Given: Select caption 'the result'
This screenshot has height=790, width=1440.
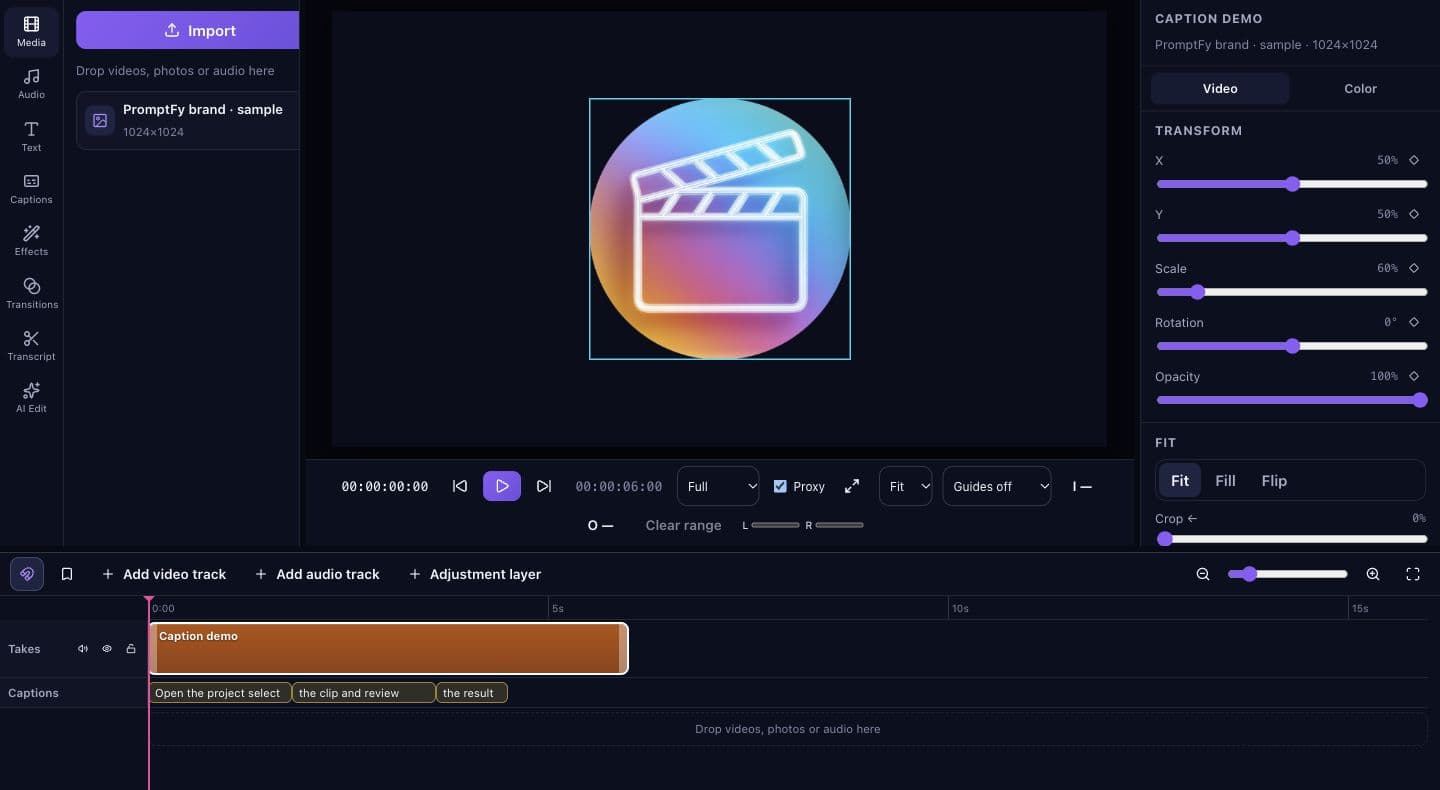Looking at the screenshot, I should 471,692.
